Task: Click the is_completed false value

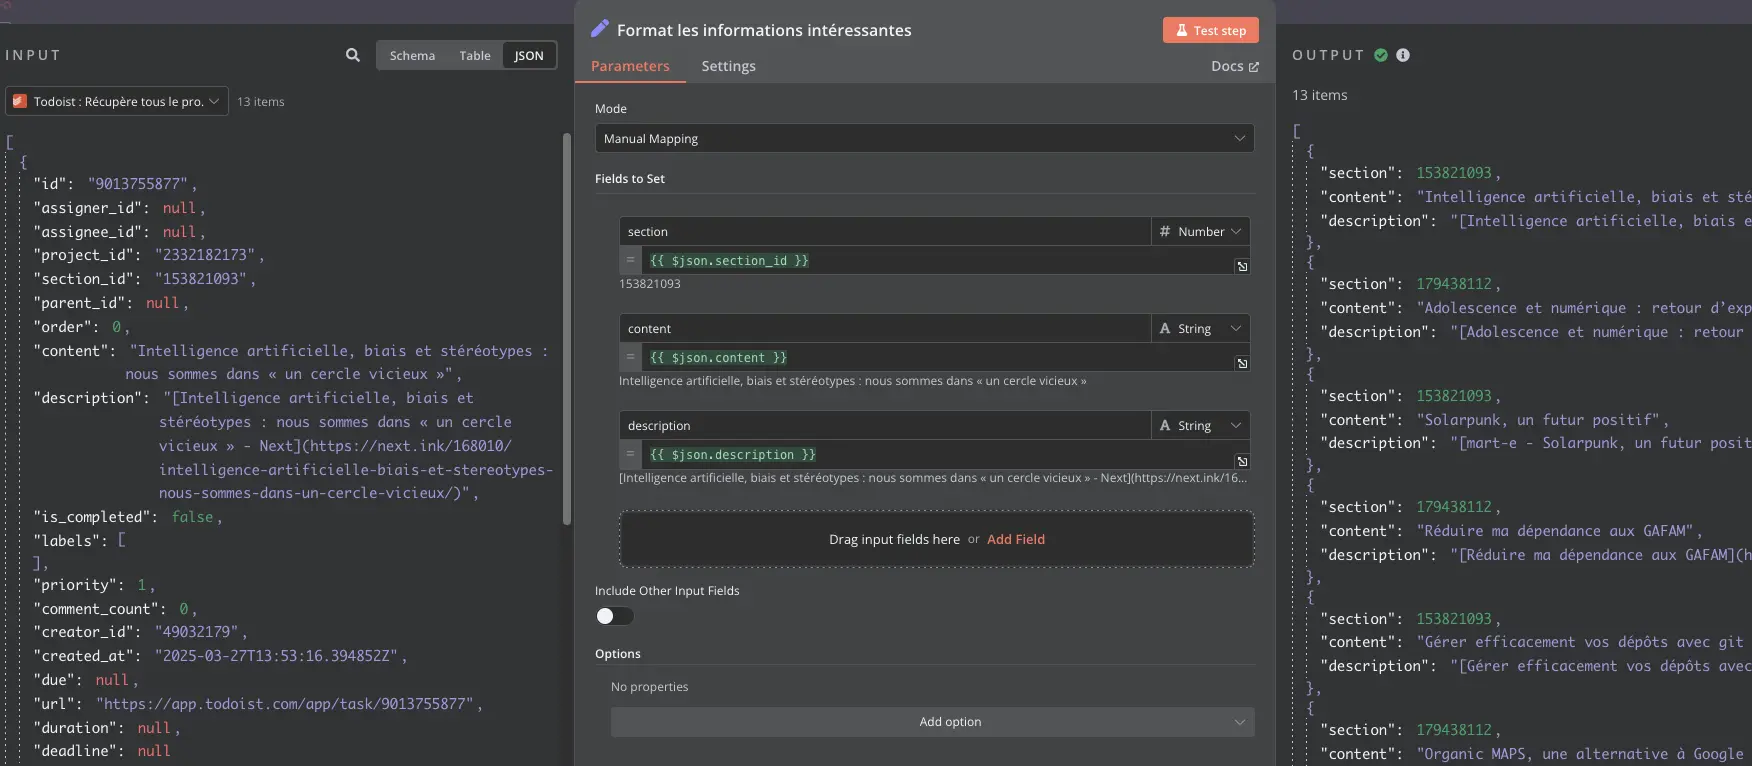Action: [x=192, y=517]
